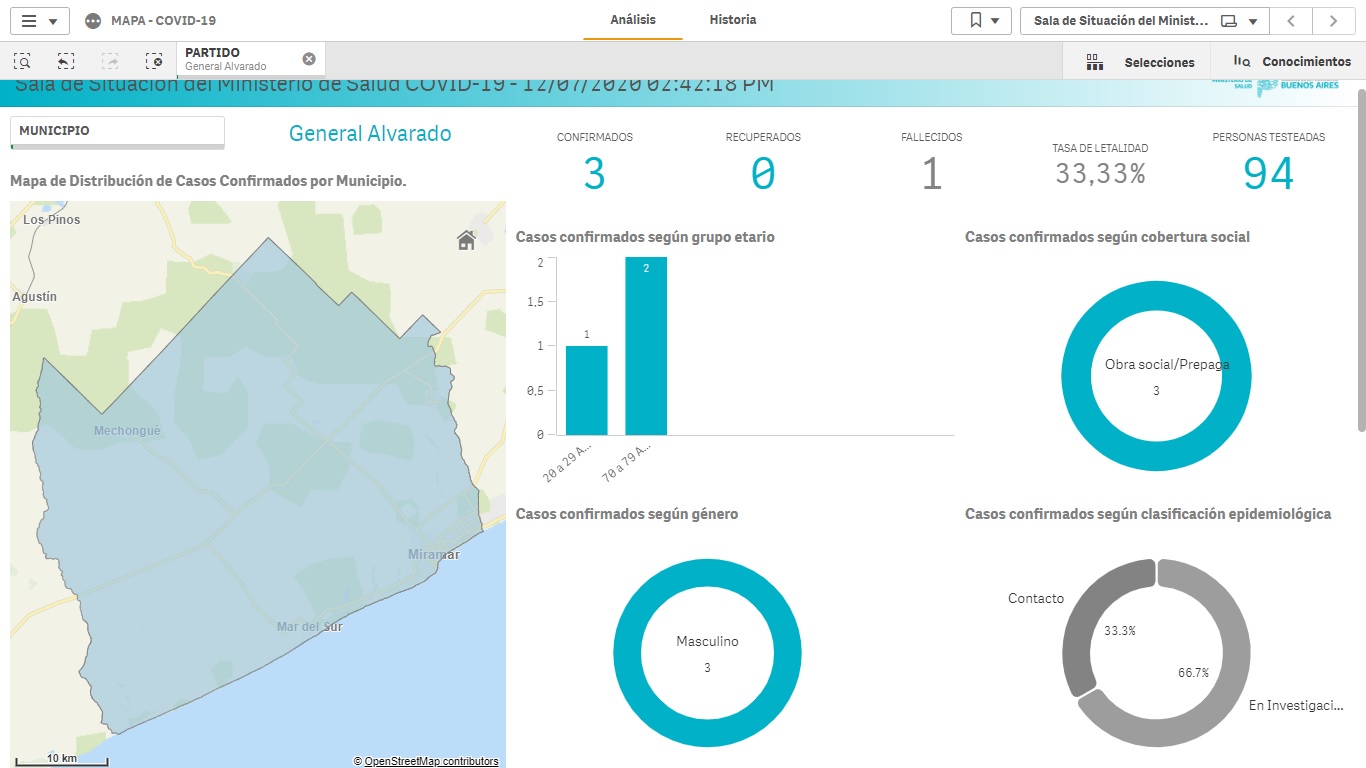Follow the OpenStreetMap contributors link
The width and height of the screenshot is (1366, 768).
(x=431, y=761)
